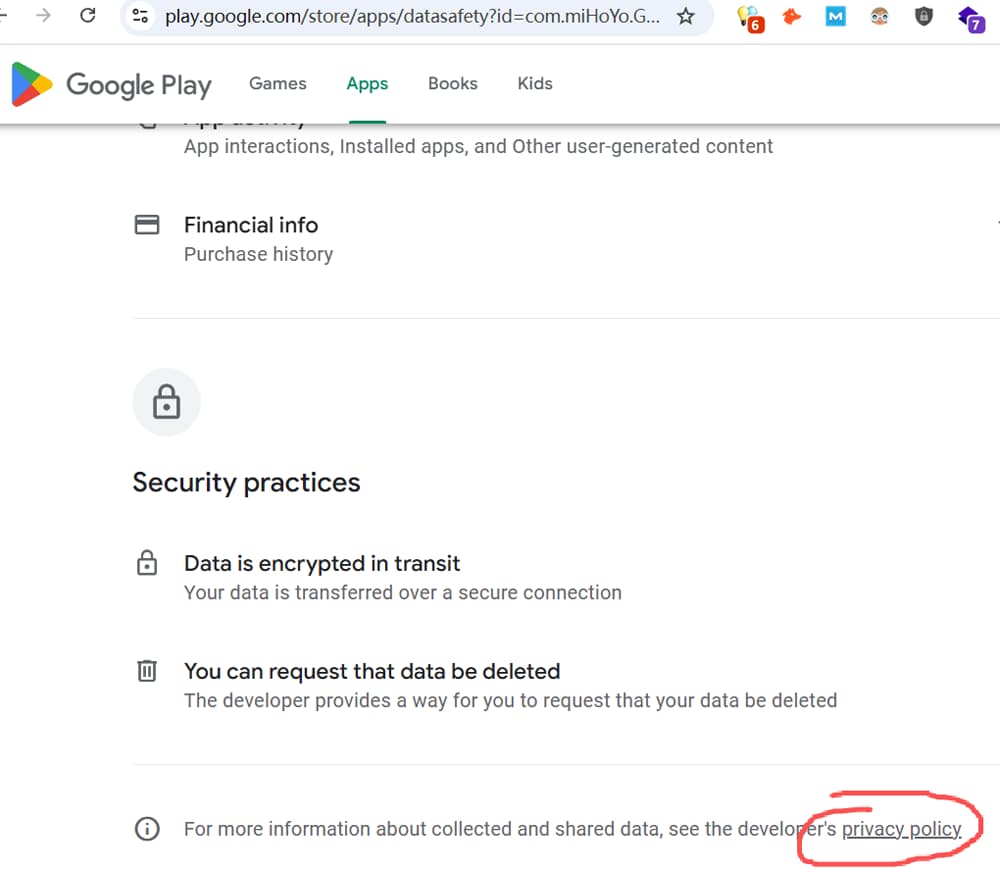
Task: Open site information icon in address bar
Action: (x=140, y=15)
